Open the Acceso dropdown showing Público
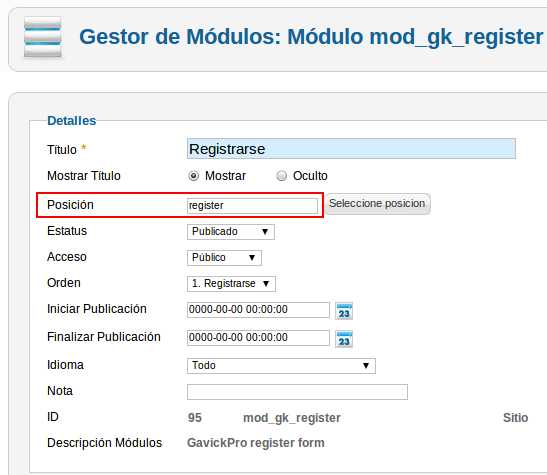 click(224, 258)
